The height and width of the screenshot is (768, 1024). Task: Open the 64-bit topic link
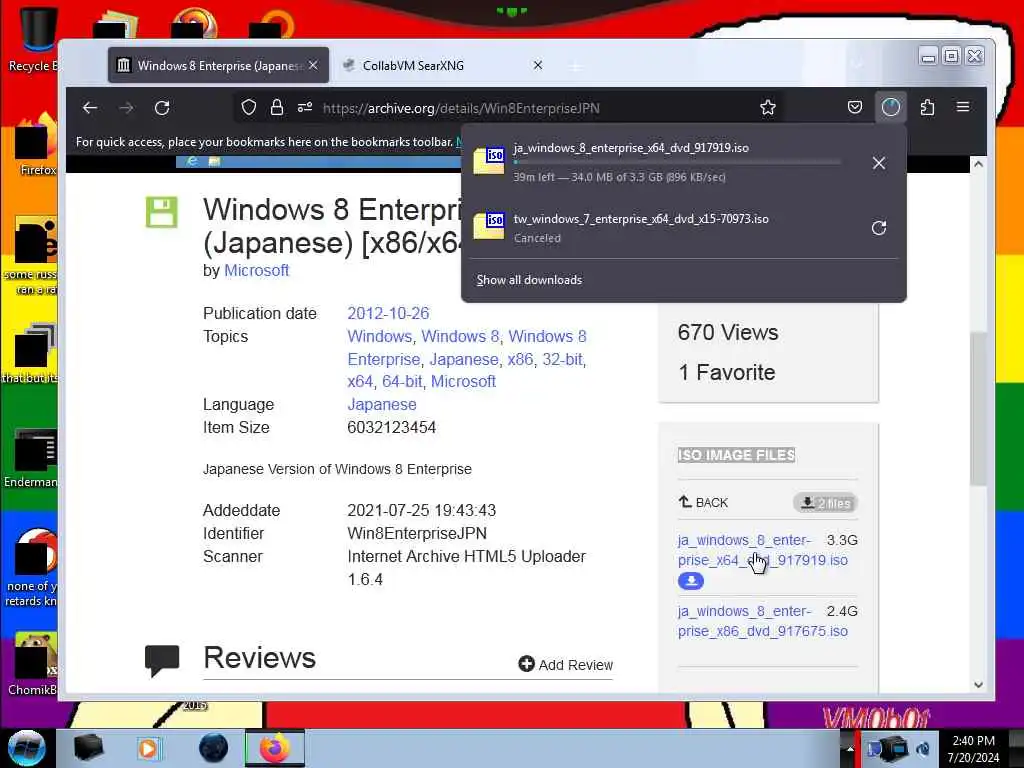tap(402, 381)
